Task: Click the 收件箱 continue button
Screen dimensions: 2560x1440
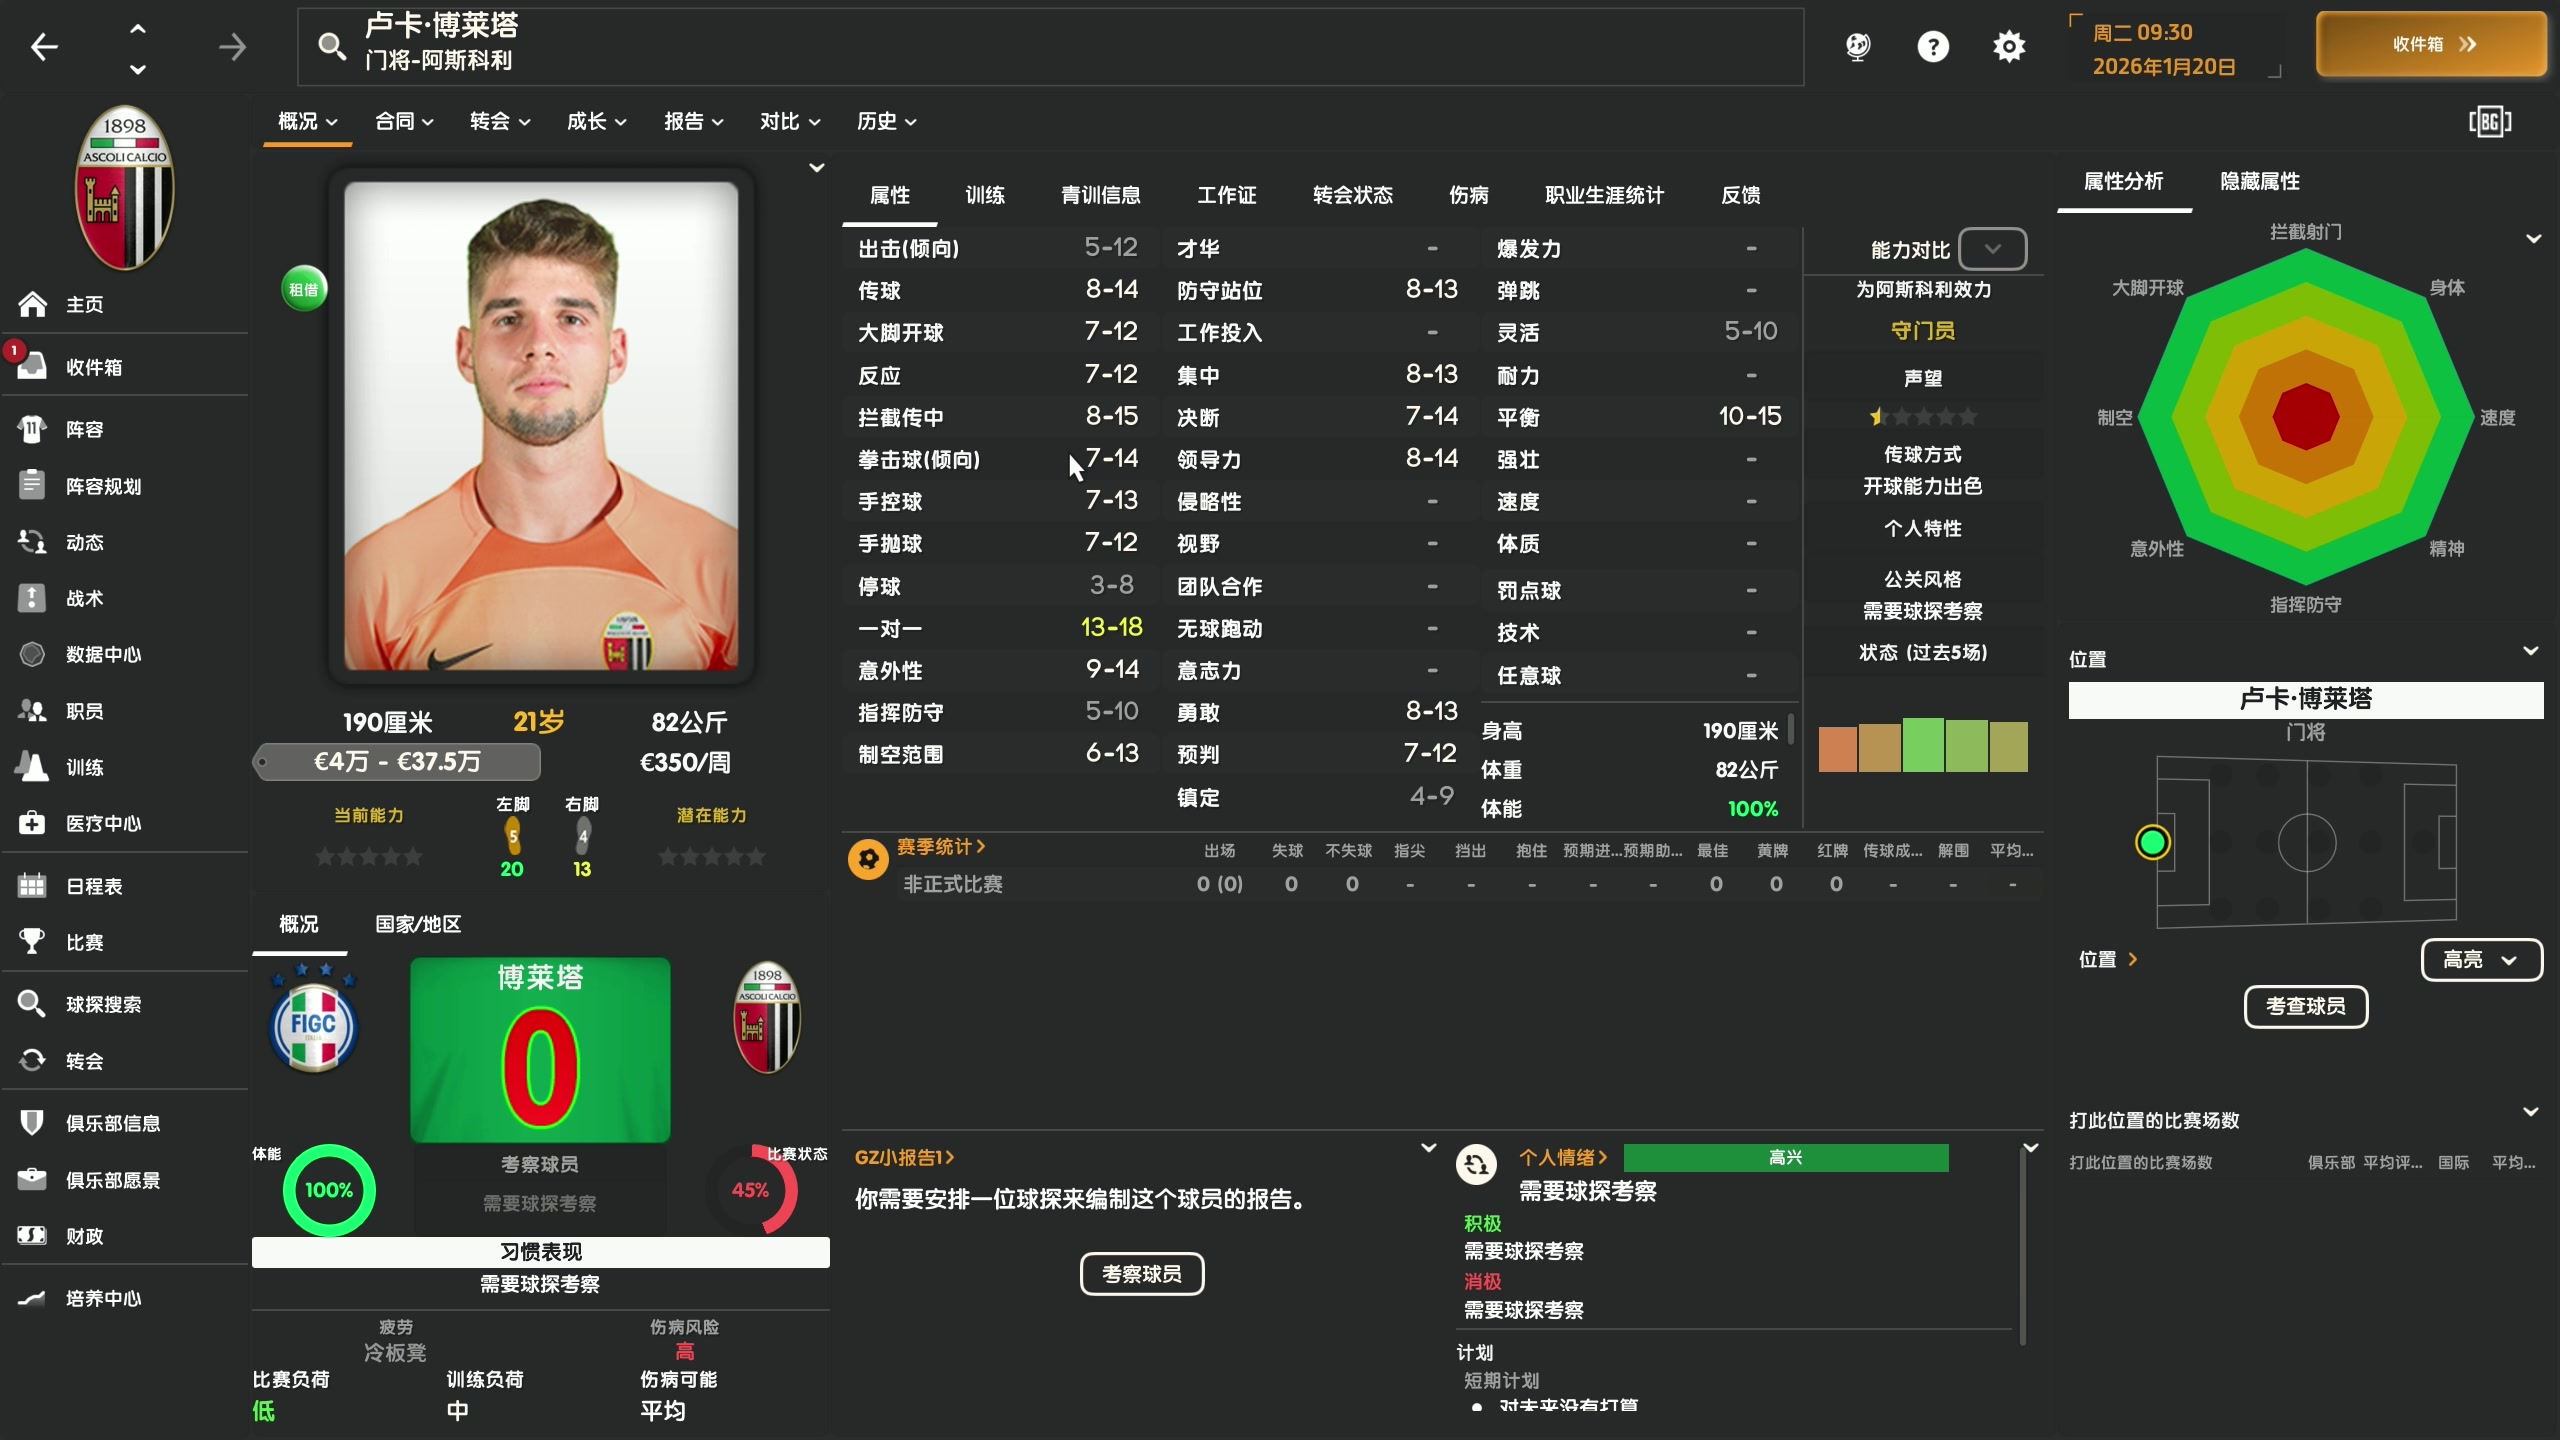Action: [2432, 45]
